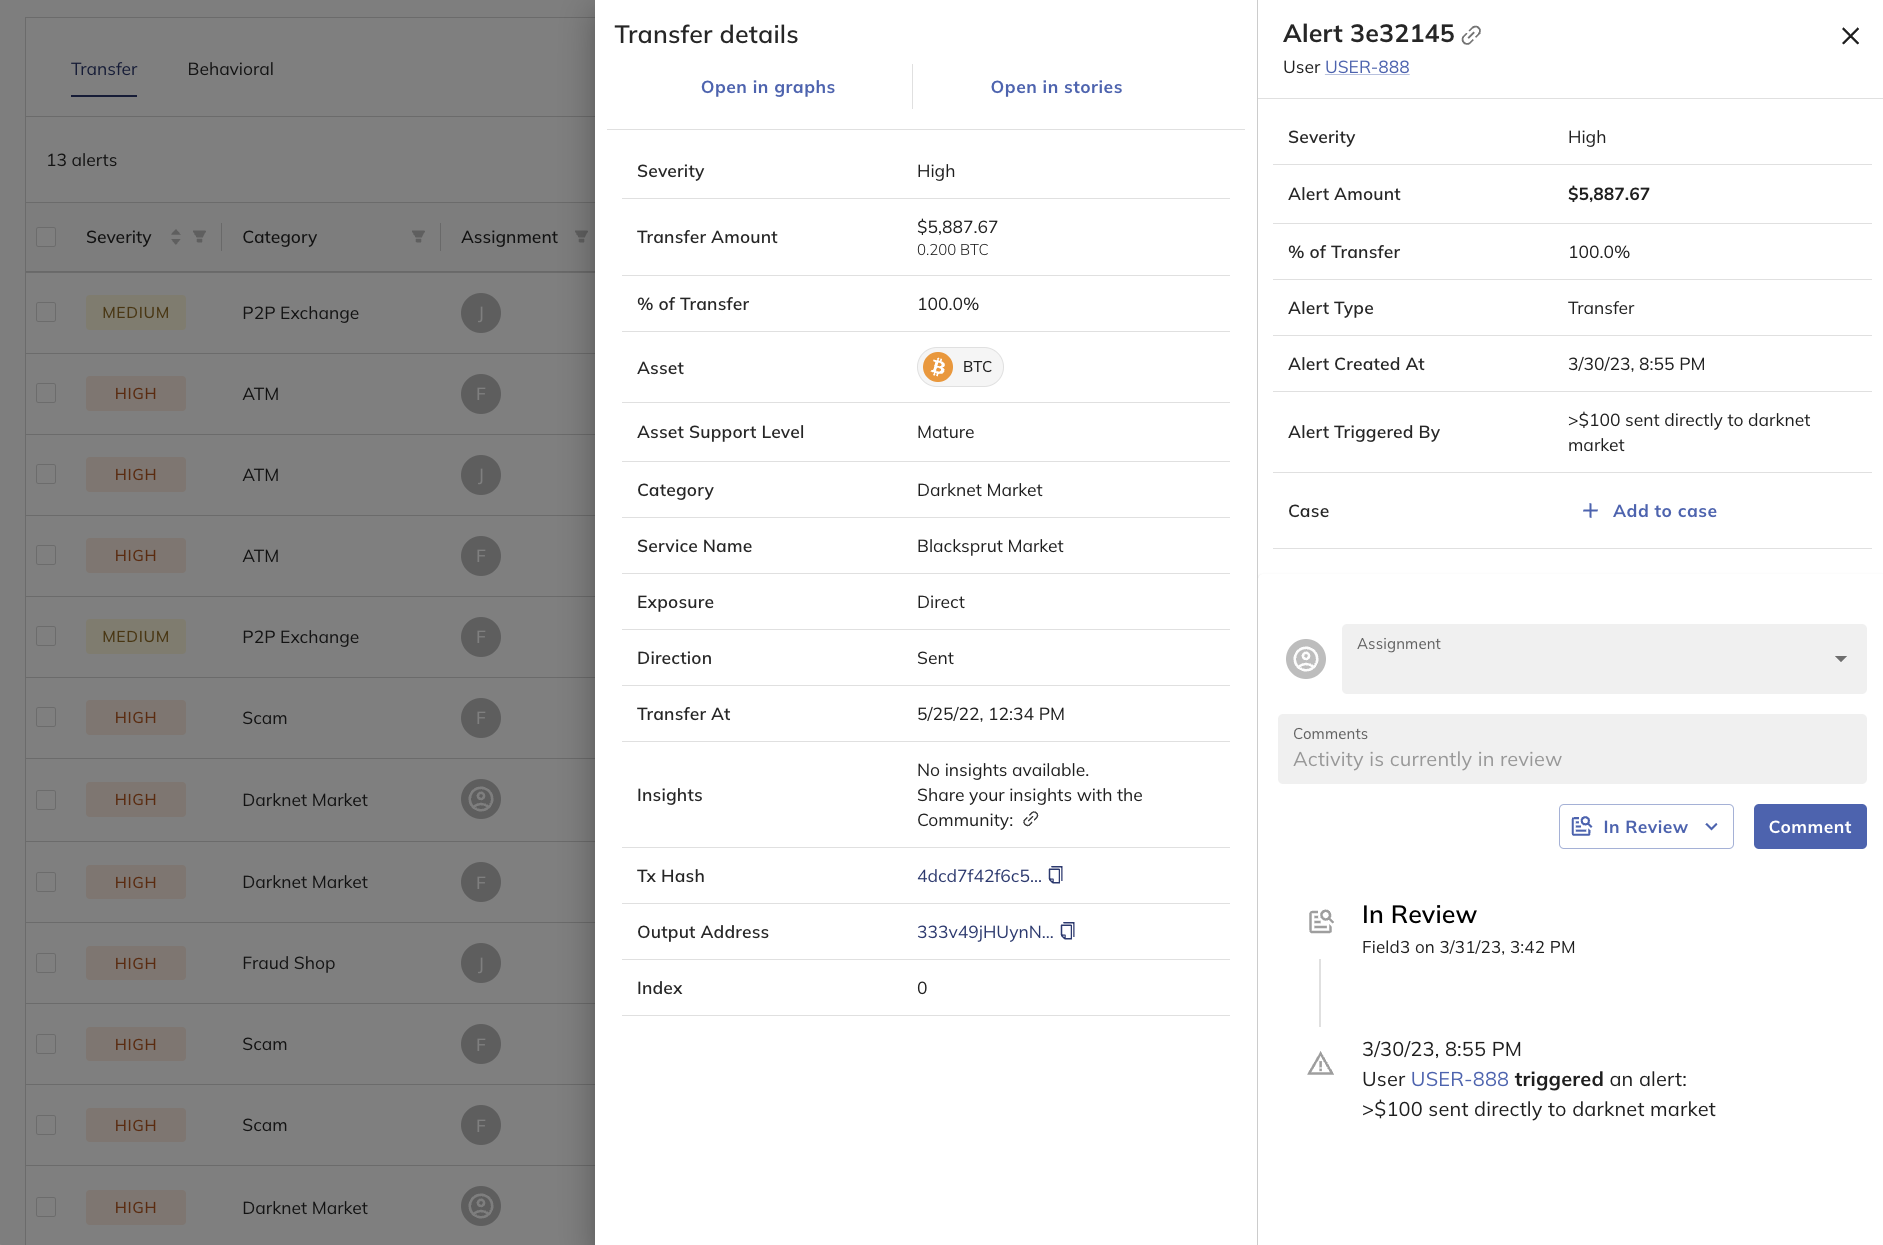The height and width of the screenshot is (1245, 1883).
Task: Check the first P2P Exchange row checkbox
Action: 46,312
